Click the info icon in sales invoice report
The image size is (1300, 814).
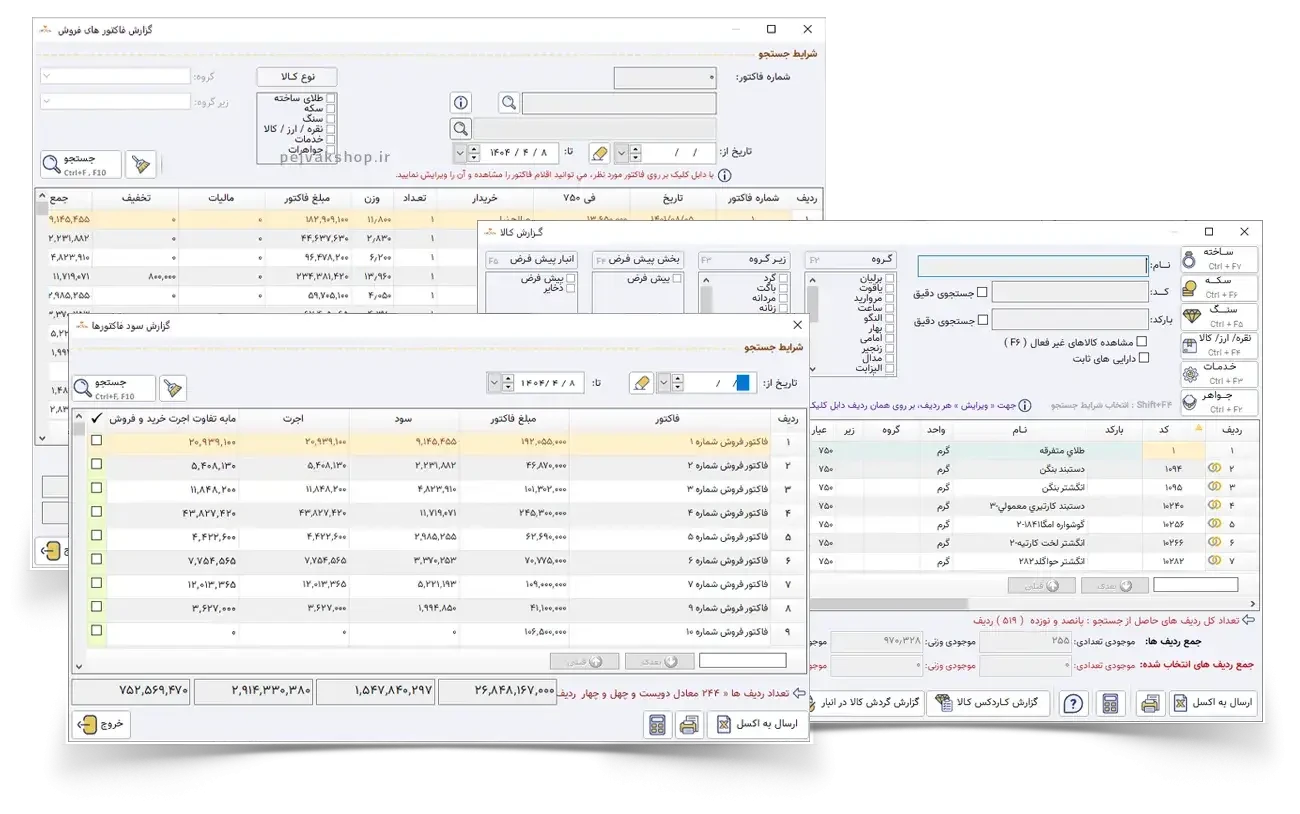click(x=460, y=103)
